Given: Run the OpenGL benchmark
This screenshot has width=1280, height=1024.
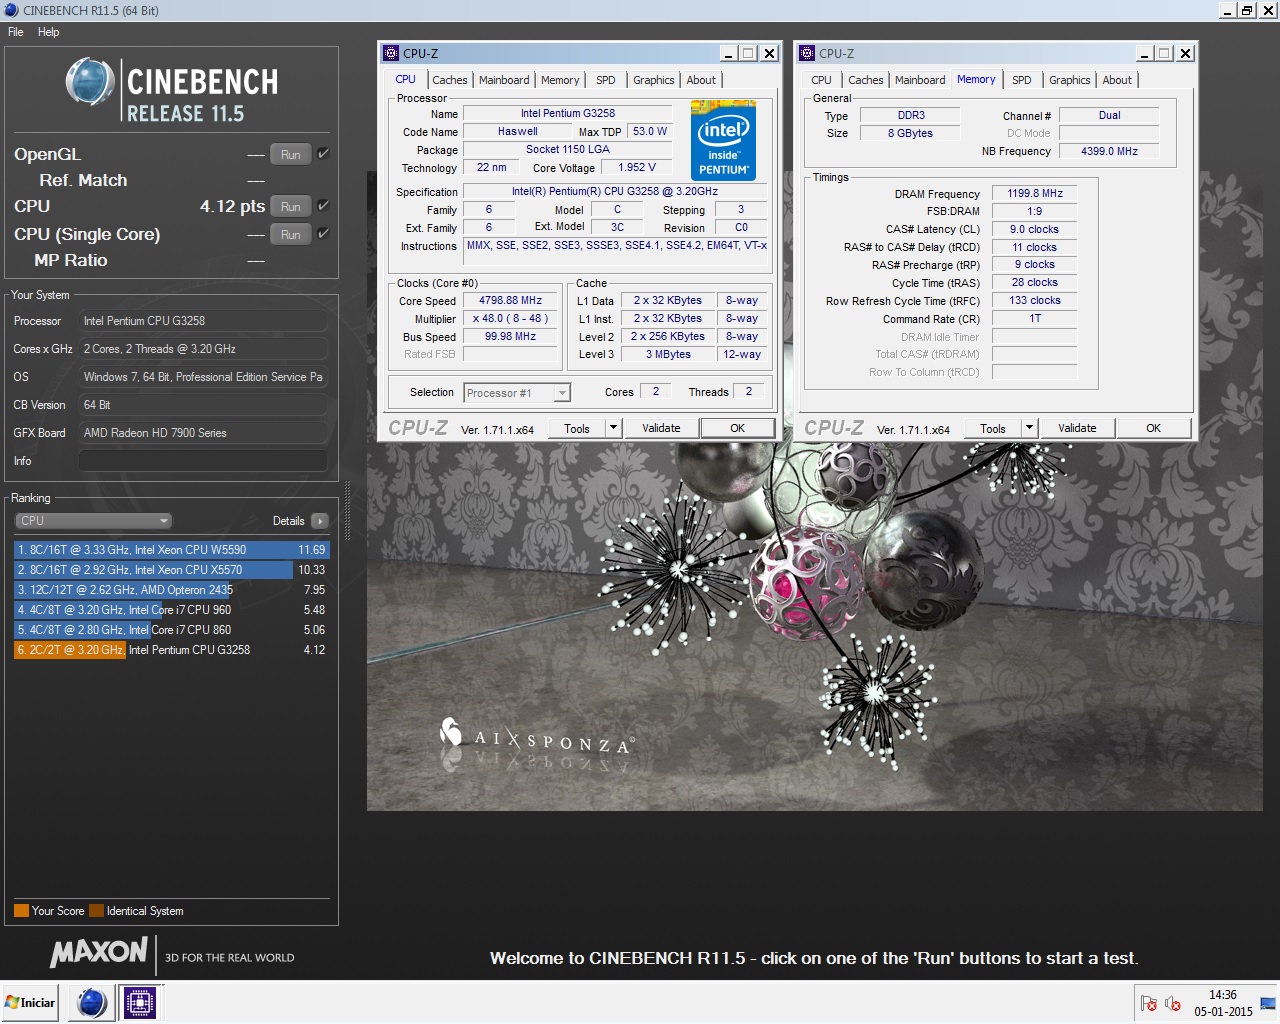Looking at the screenshot, I should [x=291, y=154].
